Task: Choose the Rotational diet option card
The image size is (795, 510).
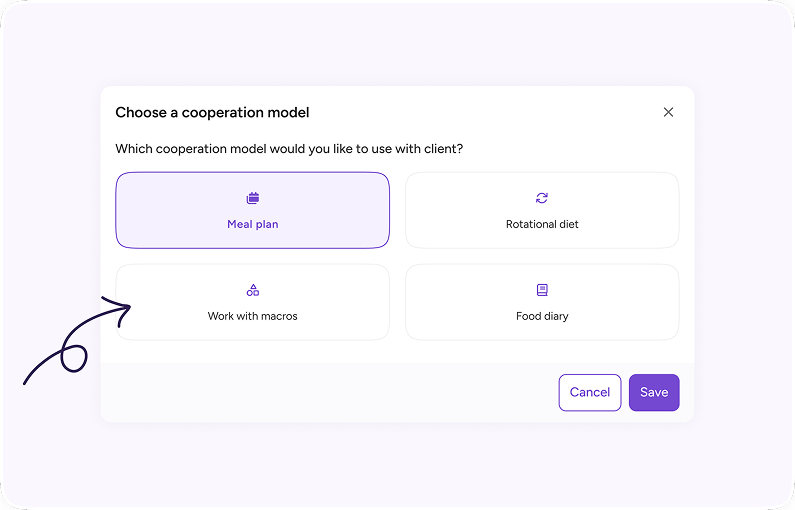Action: click(542, 210)
